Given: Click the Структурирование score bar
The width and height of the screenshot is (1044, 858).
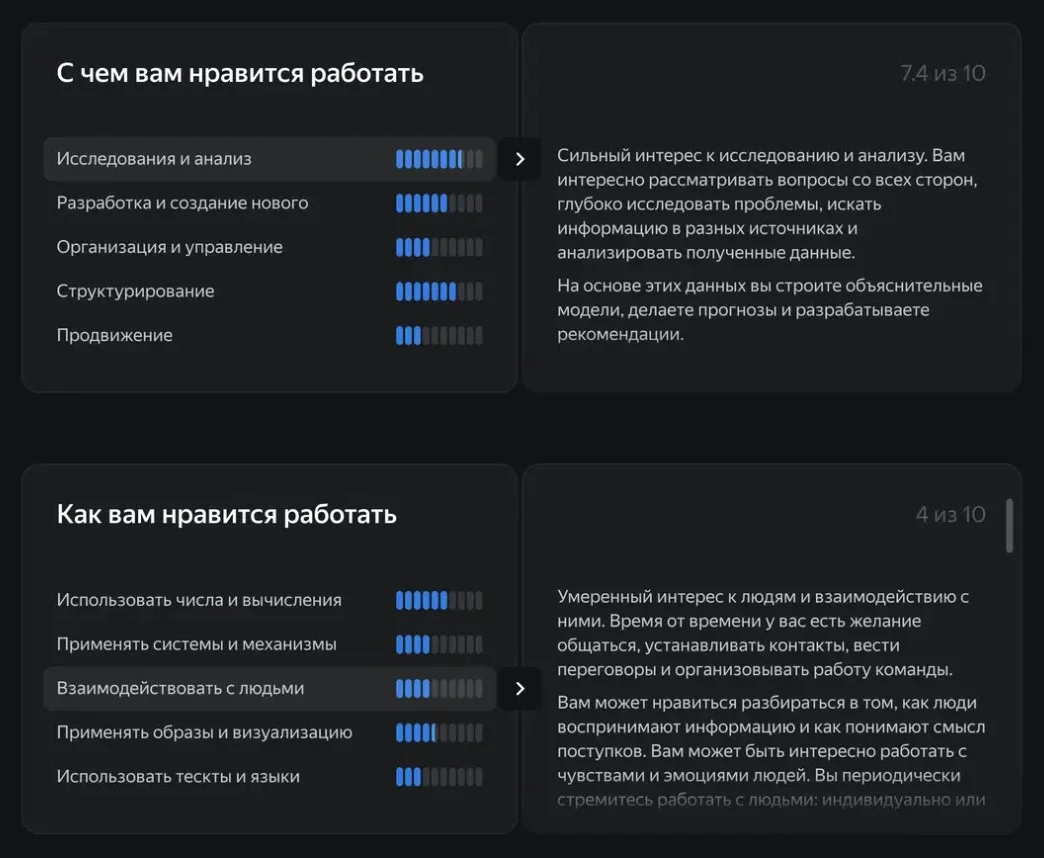Looking at the screenshot, I should (439, 292).
